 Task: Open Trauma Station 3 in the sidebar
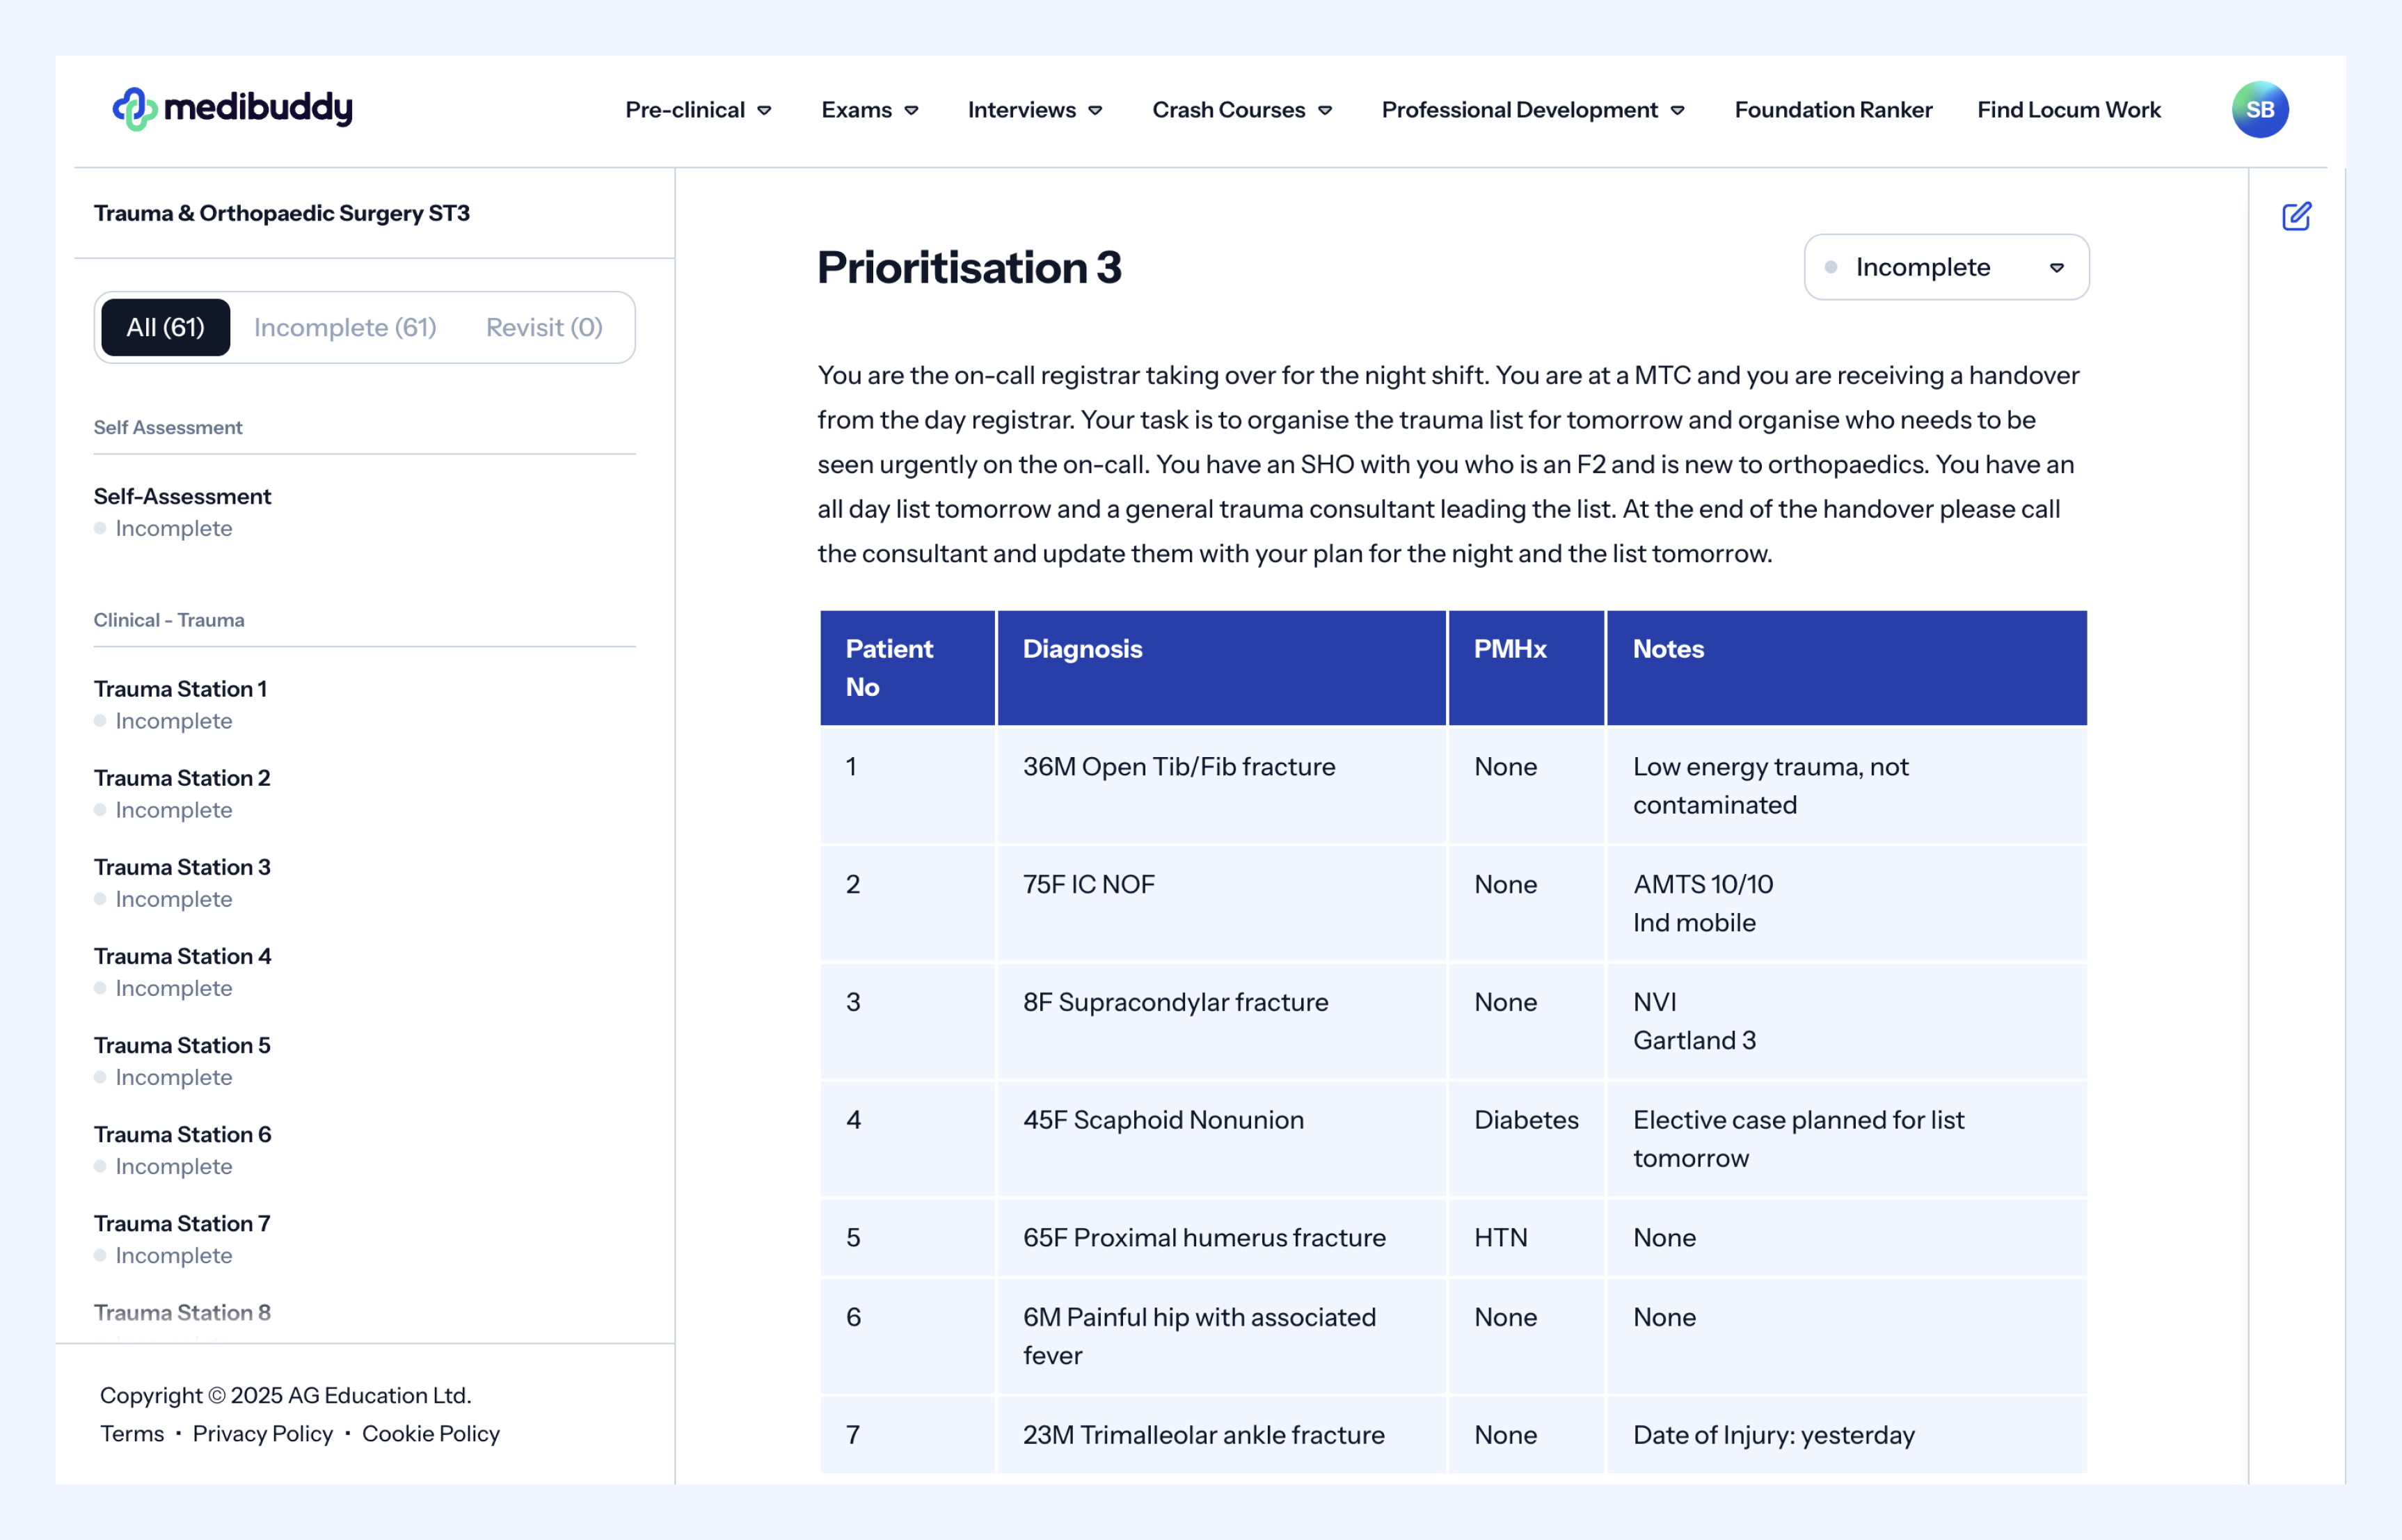coord(182,867)
